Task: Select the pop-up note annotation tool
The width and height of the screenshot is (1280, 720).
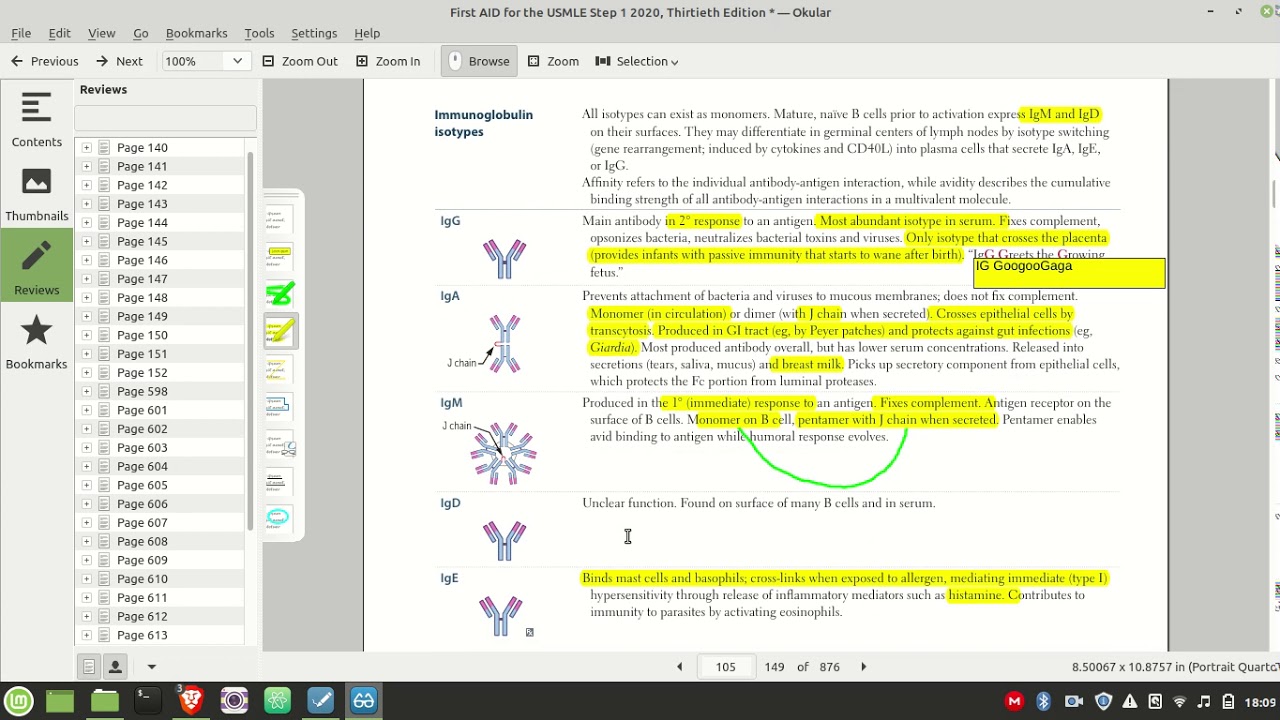Action: [280, 220]
